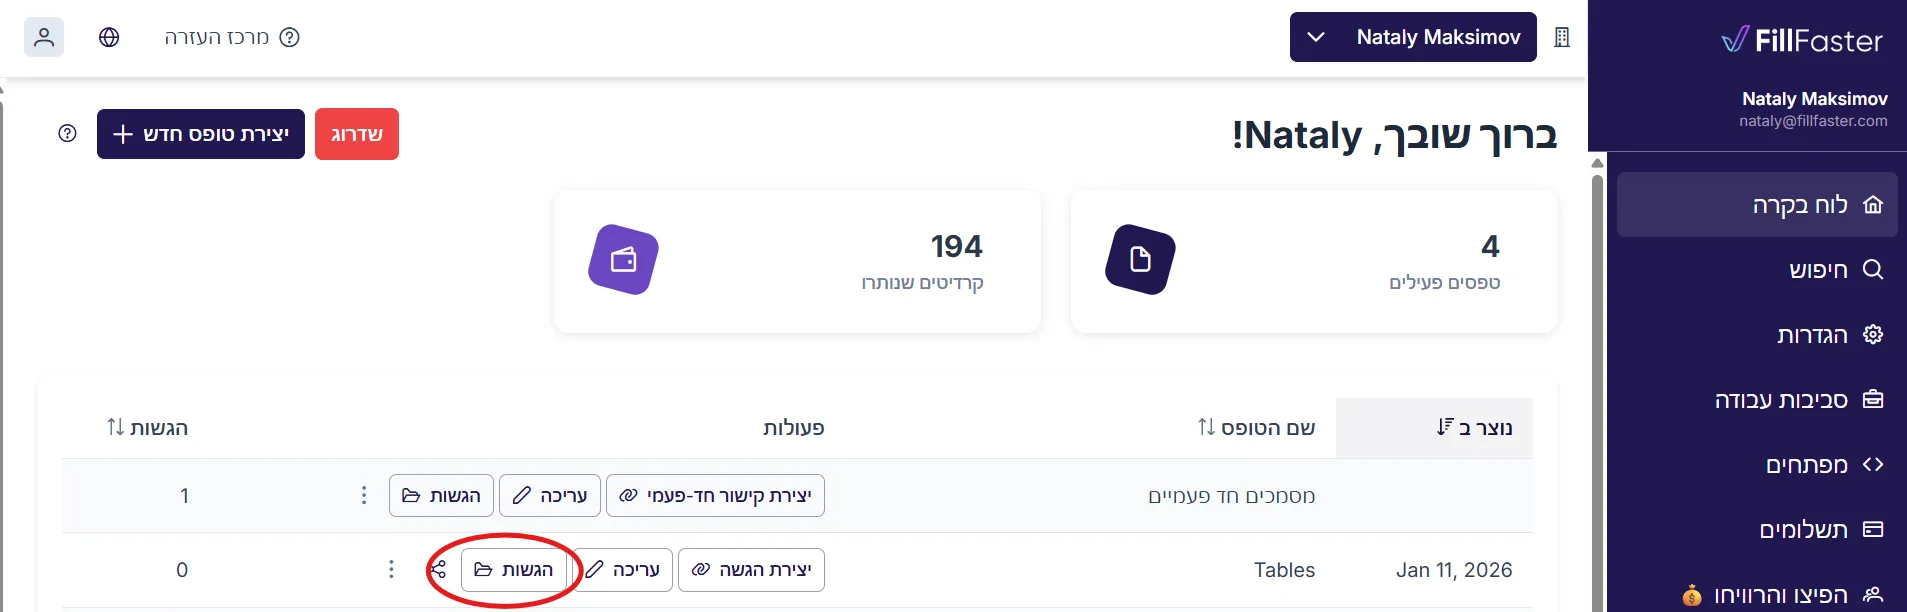Click share icon in Tables row
Viewport: 1907px width, 612px height.
tap(438, 570)
